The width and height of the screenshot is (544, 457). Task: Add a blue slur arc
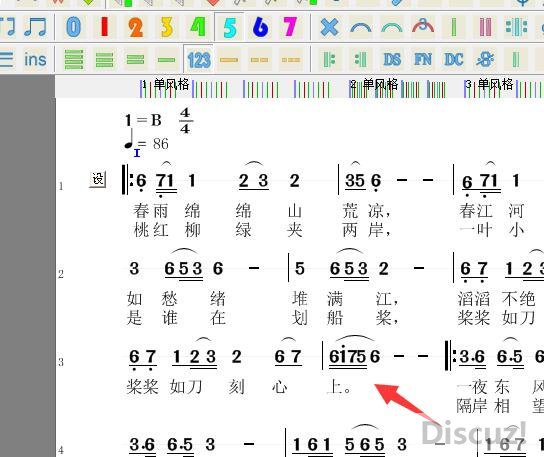pos(360,27)
